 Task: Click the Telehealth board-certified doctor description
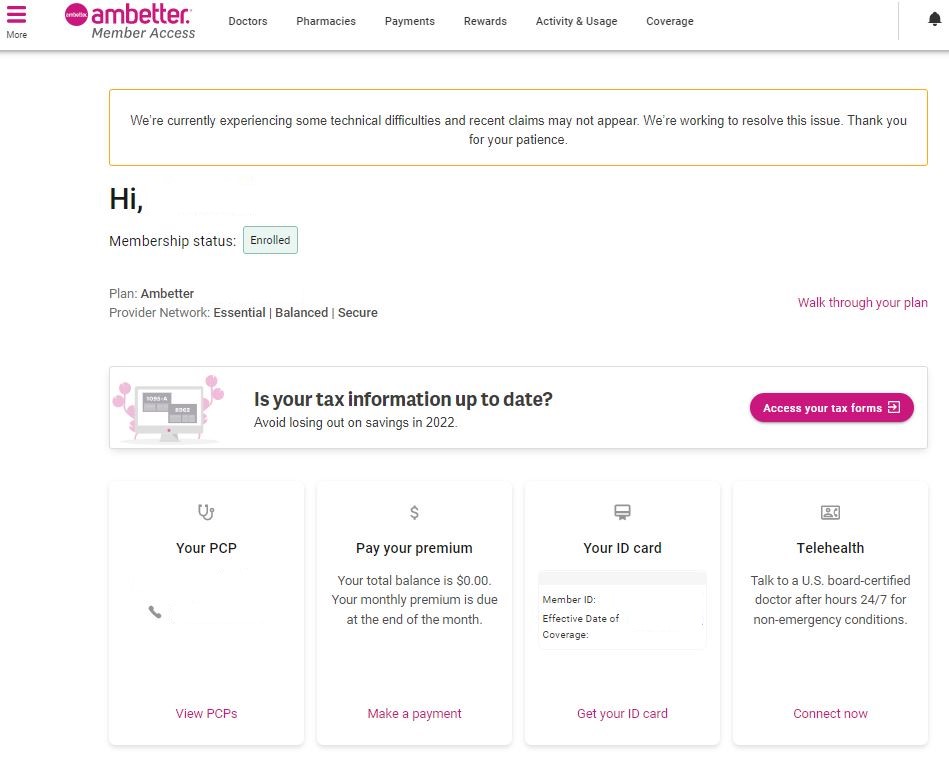tap(830, 600)
